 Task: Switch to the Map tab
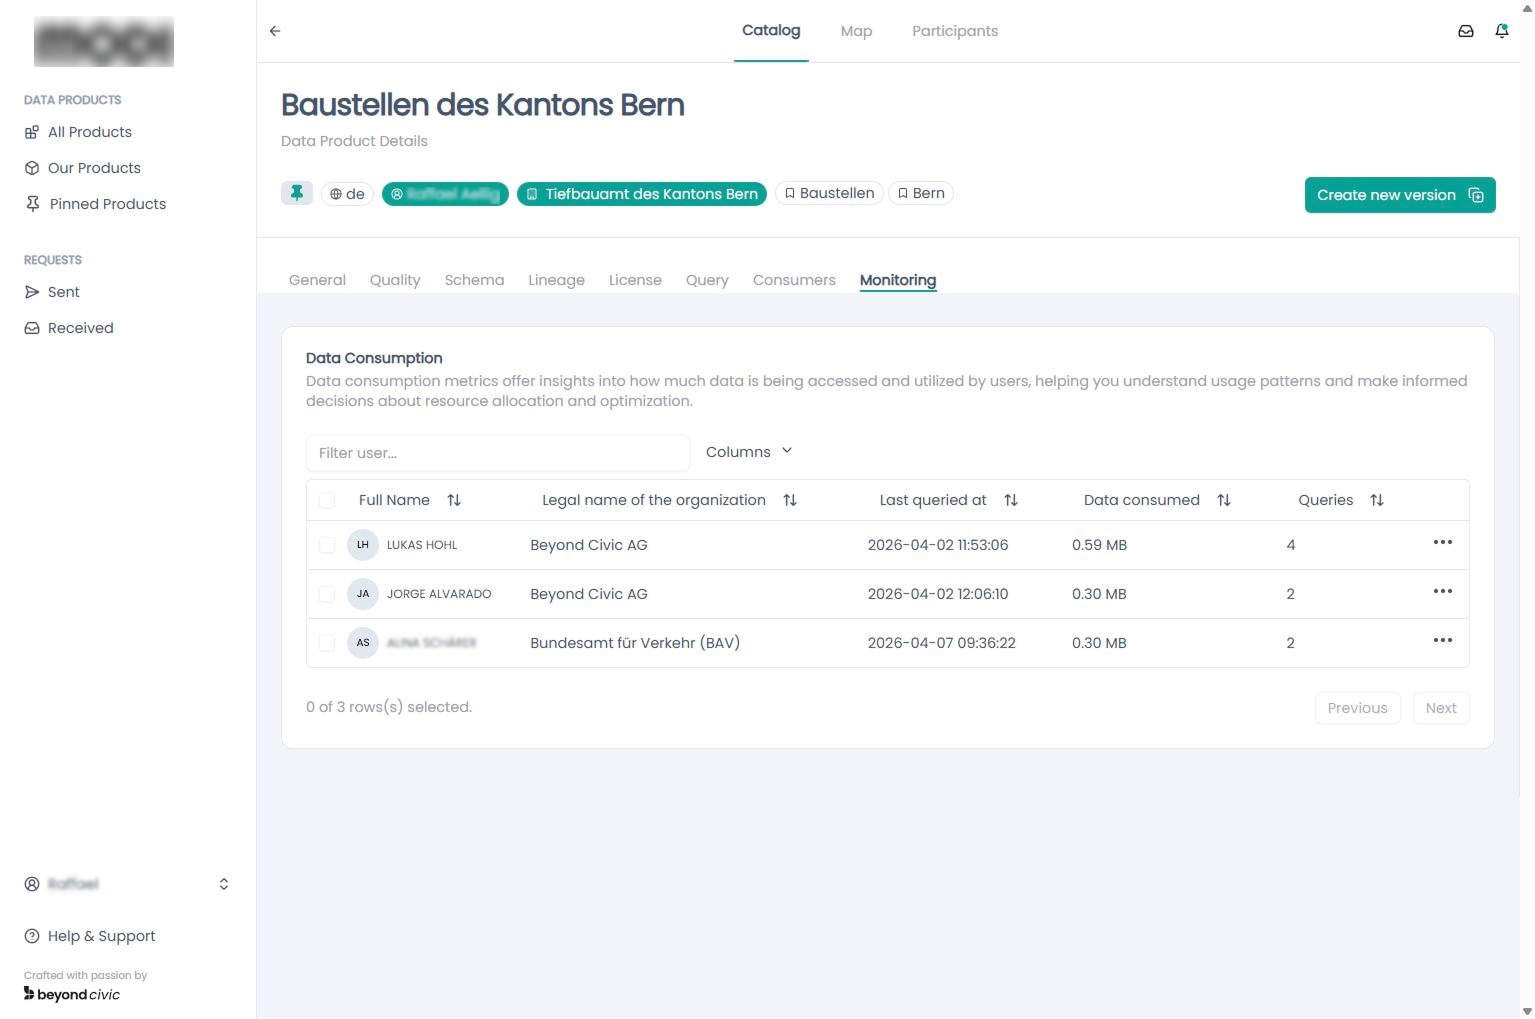856,31
